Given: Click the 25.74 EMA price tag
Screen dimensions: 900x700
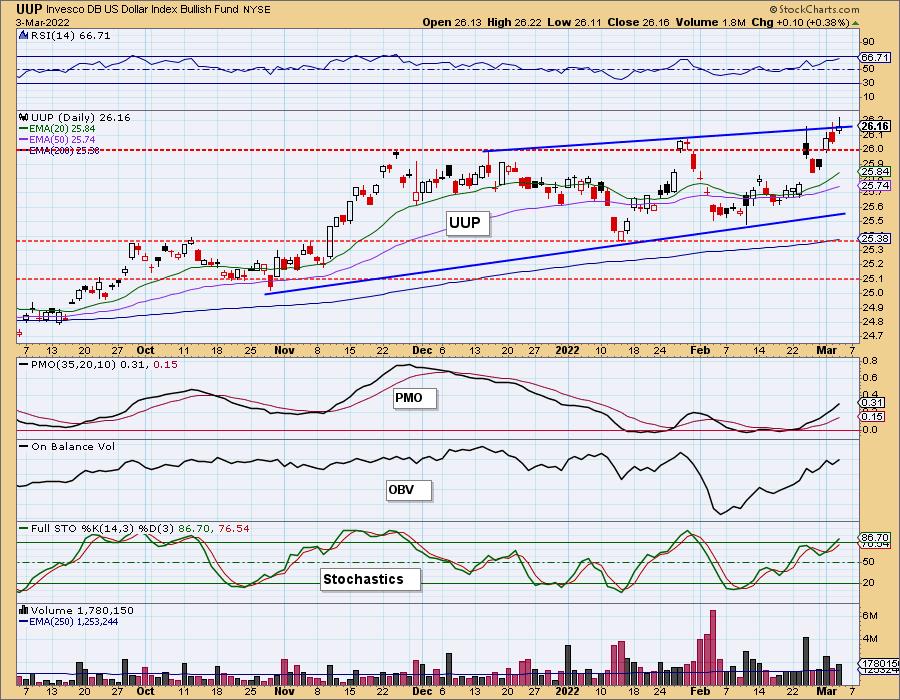Looking at the screenshot, I should (875, 185).
